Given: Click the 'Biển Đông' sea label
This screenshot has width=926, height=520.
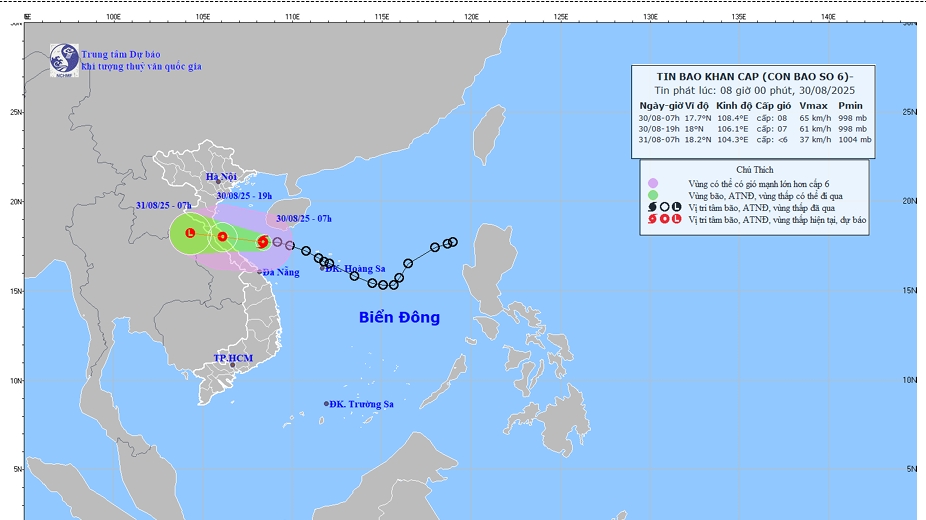Looking at the screenshot, I should click(x=400, y=317).
